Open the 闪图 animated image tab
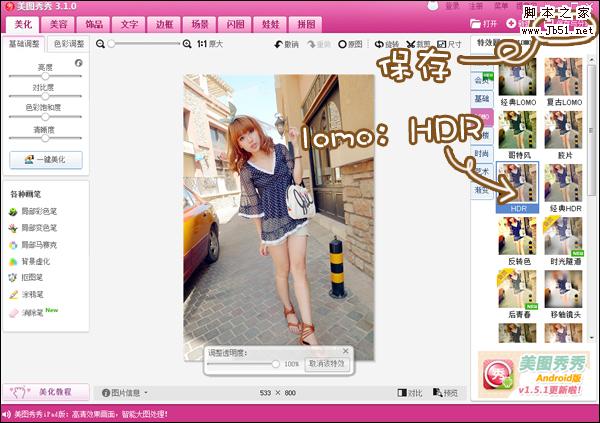The width and height of the screenshot is (600, 423). tap(235, 24)
